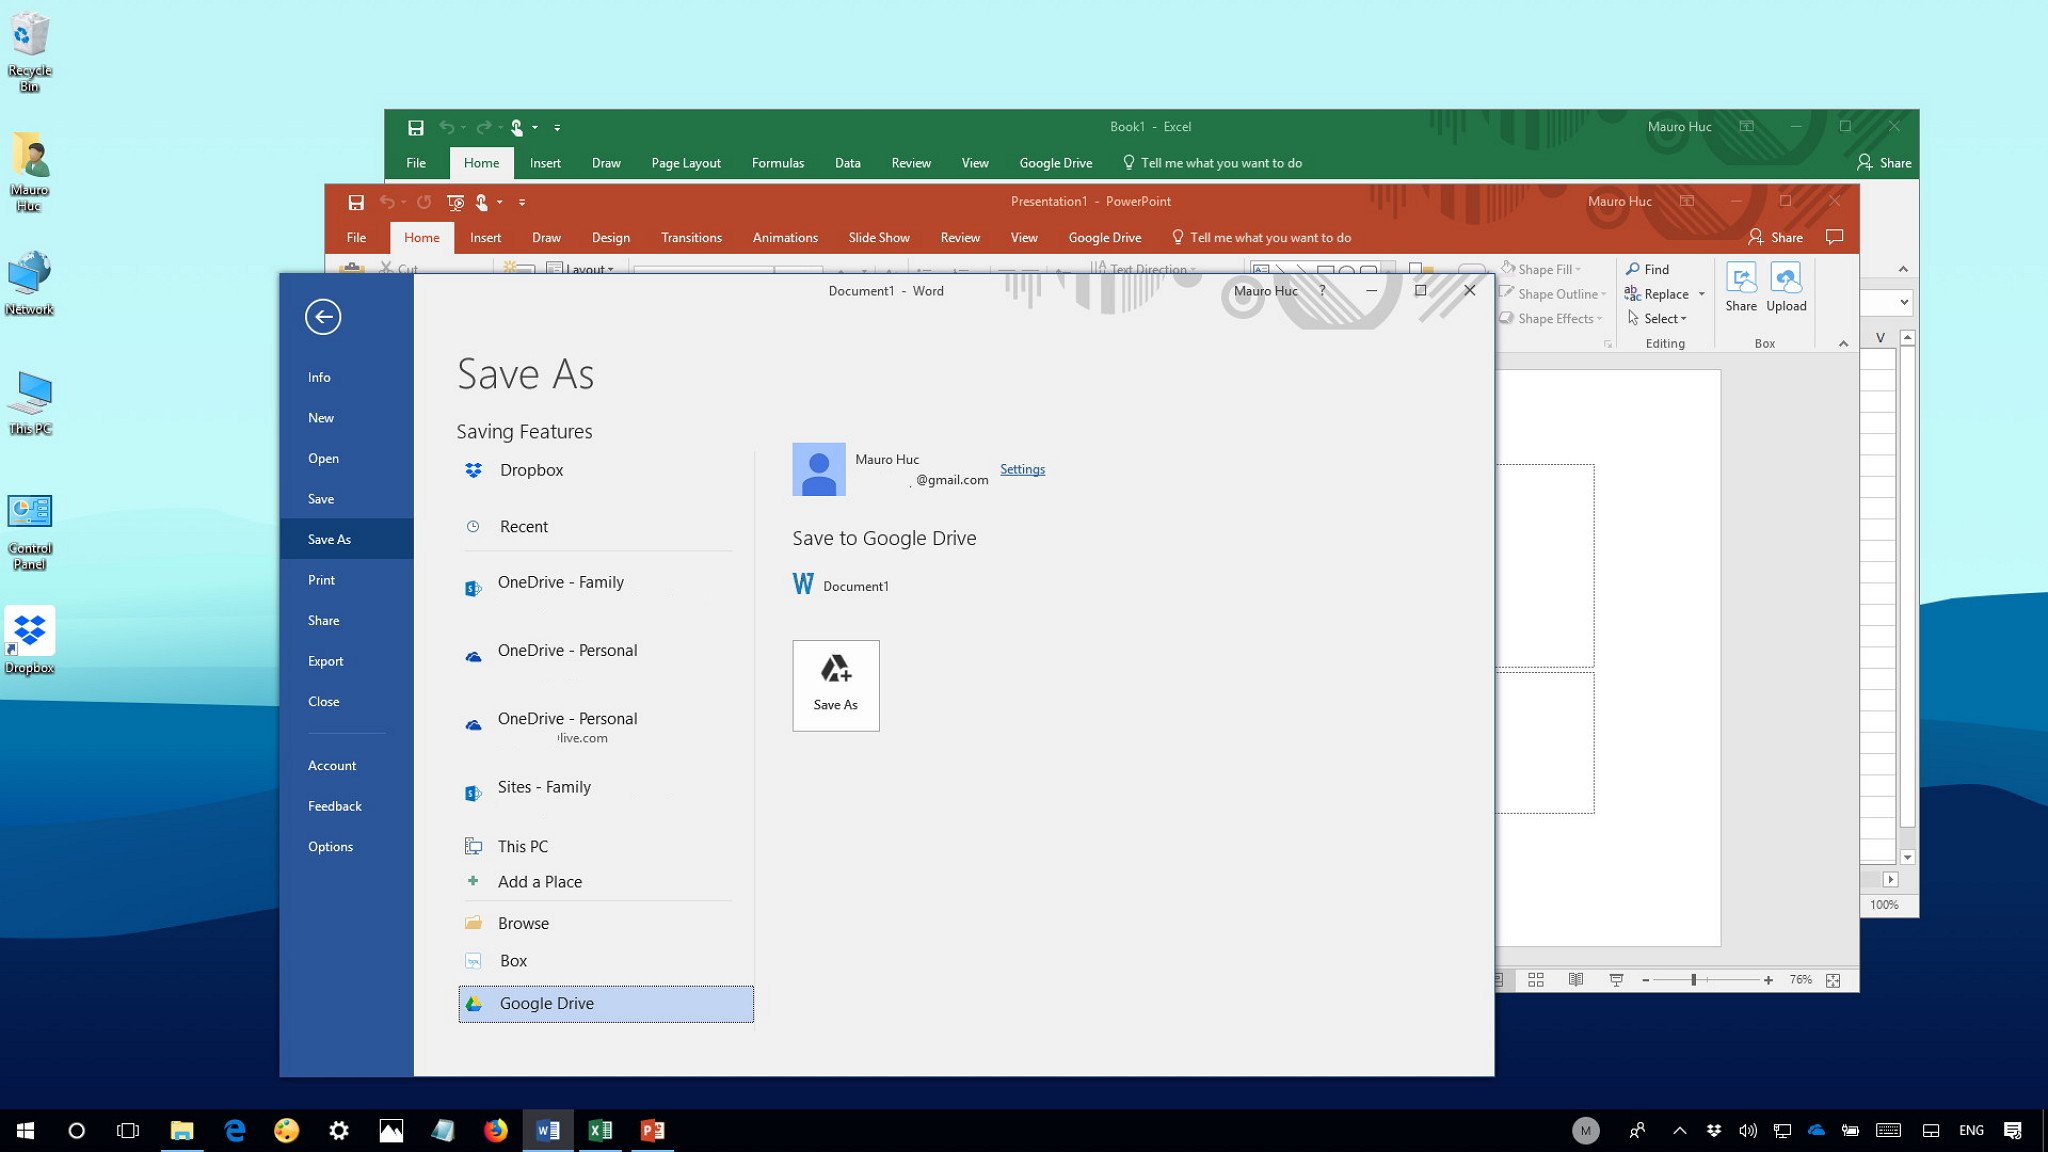The width and height of the screenshot is (2048, 1152).
Task: Click PowerPoint zoom in plus
Action: click(1769, 981)
